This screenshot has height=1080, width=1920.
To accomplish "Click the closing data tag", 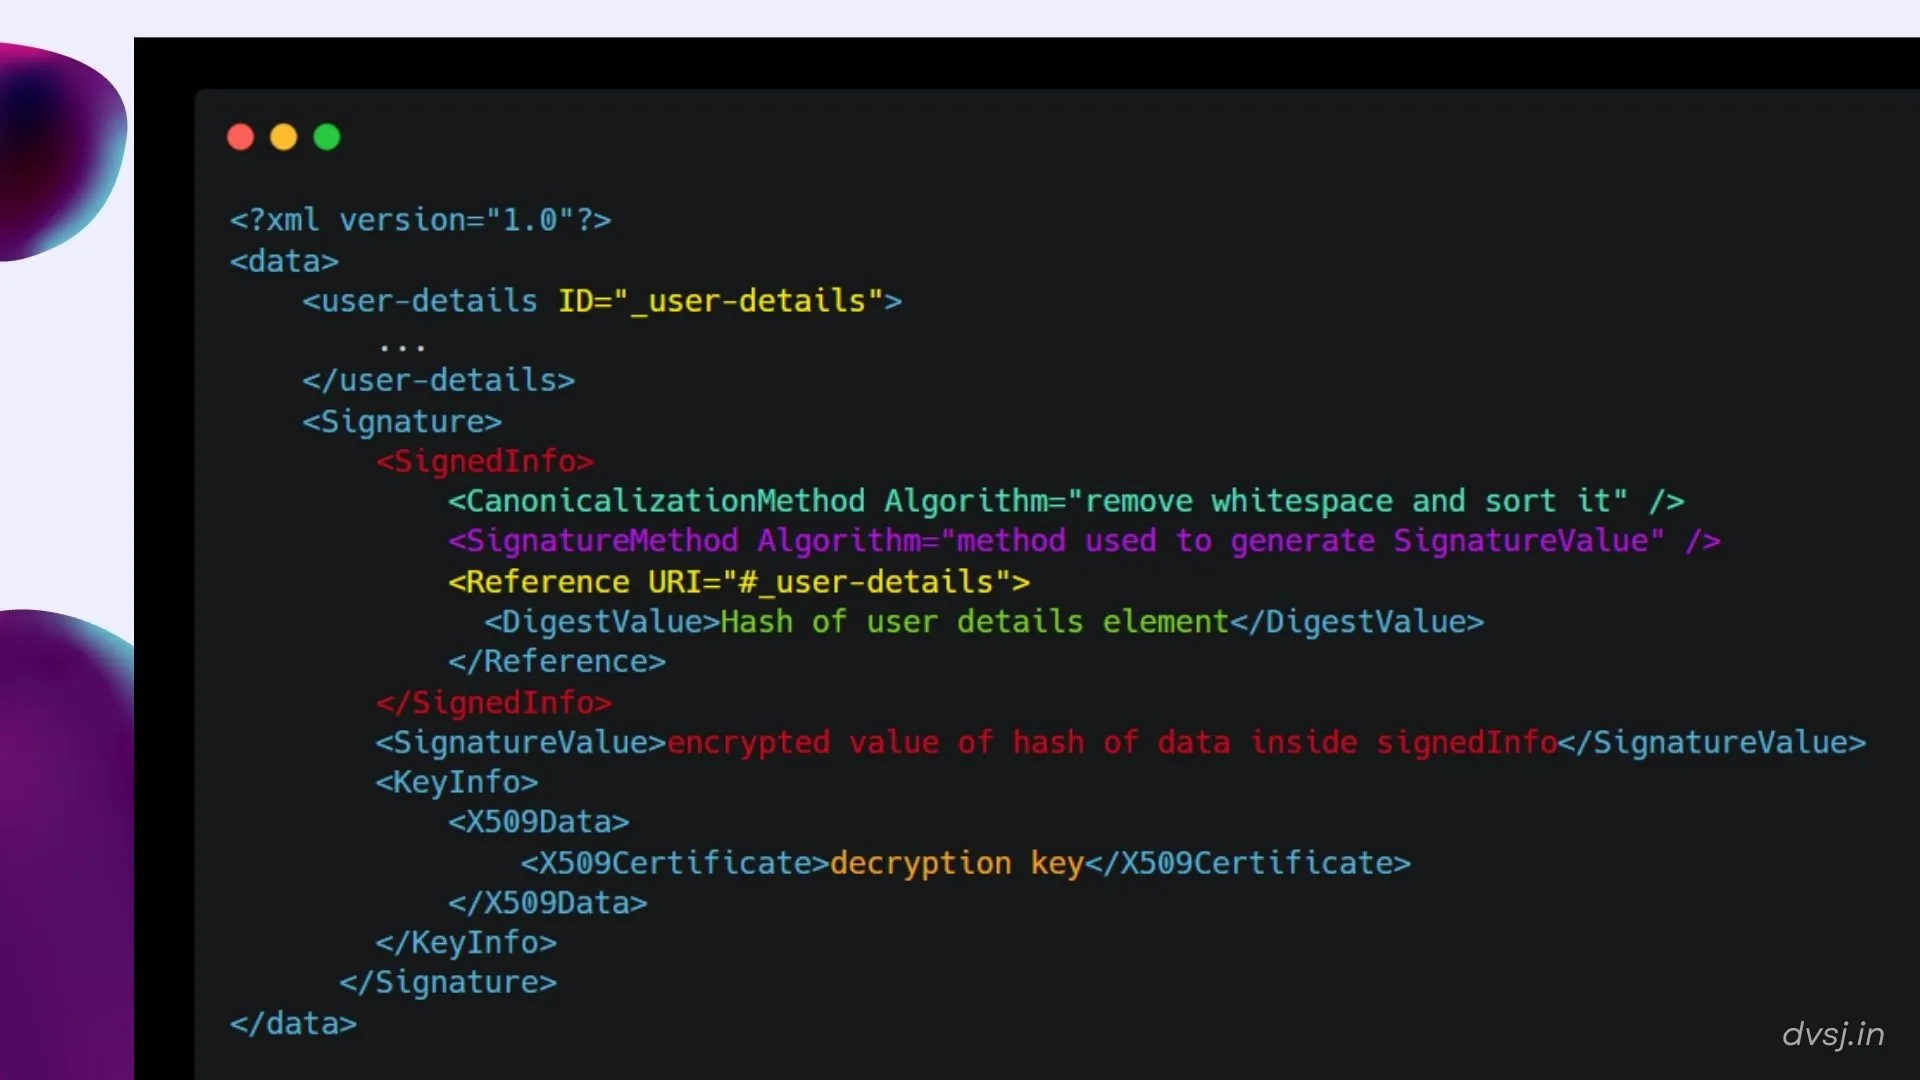I will (292, 1023).
